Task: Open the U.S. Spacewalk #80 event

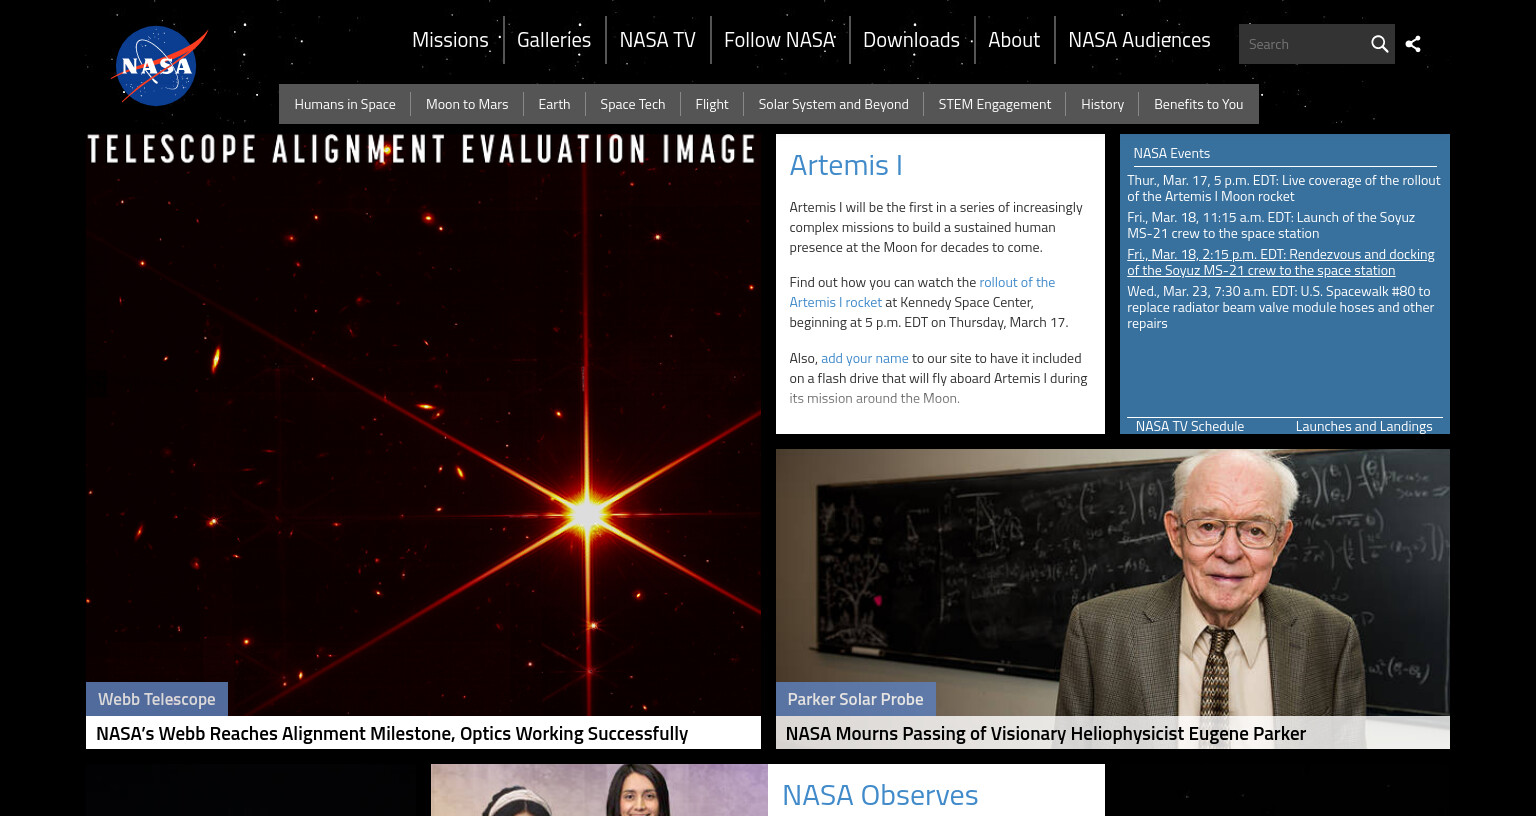Action: point(1281,307)
